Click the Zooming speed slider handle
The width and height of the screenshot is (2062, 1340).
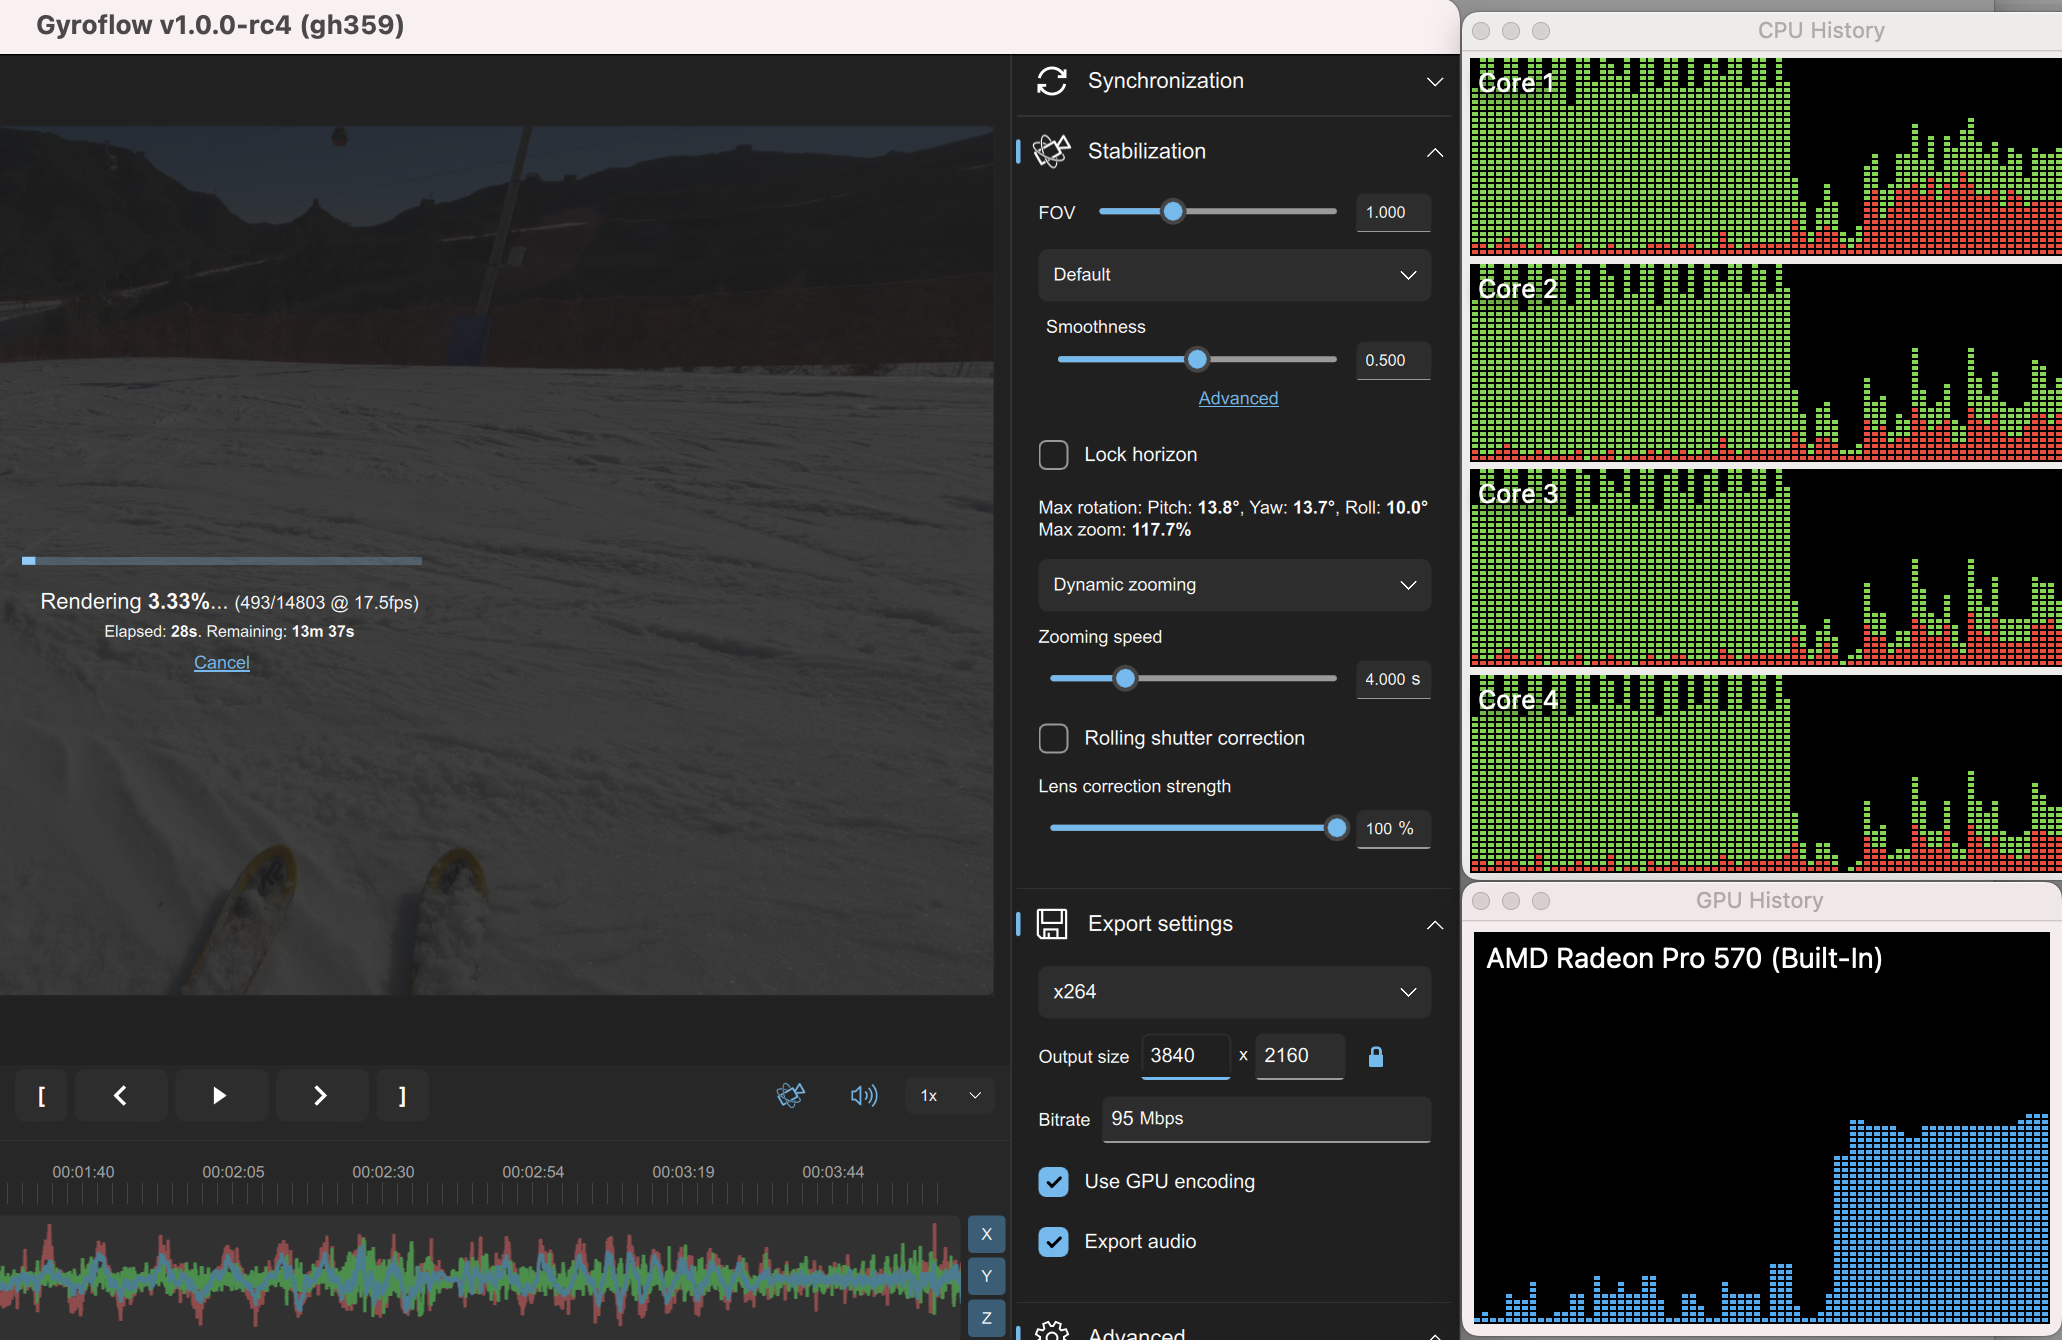click(x=1125, y=678)
